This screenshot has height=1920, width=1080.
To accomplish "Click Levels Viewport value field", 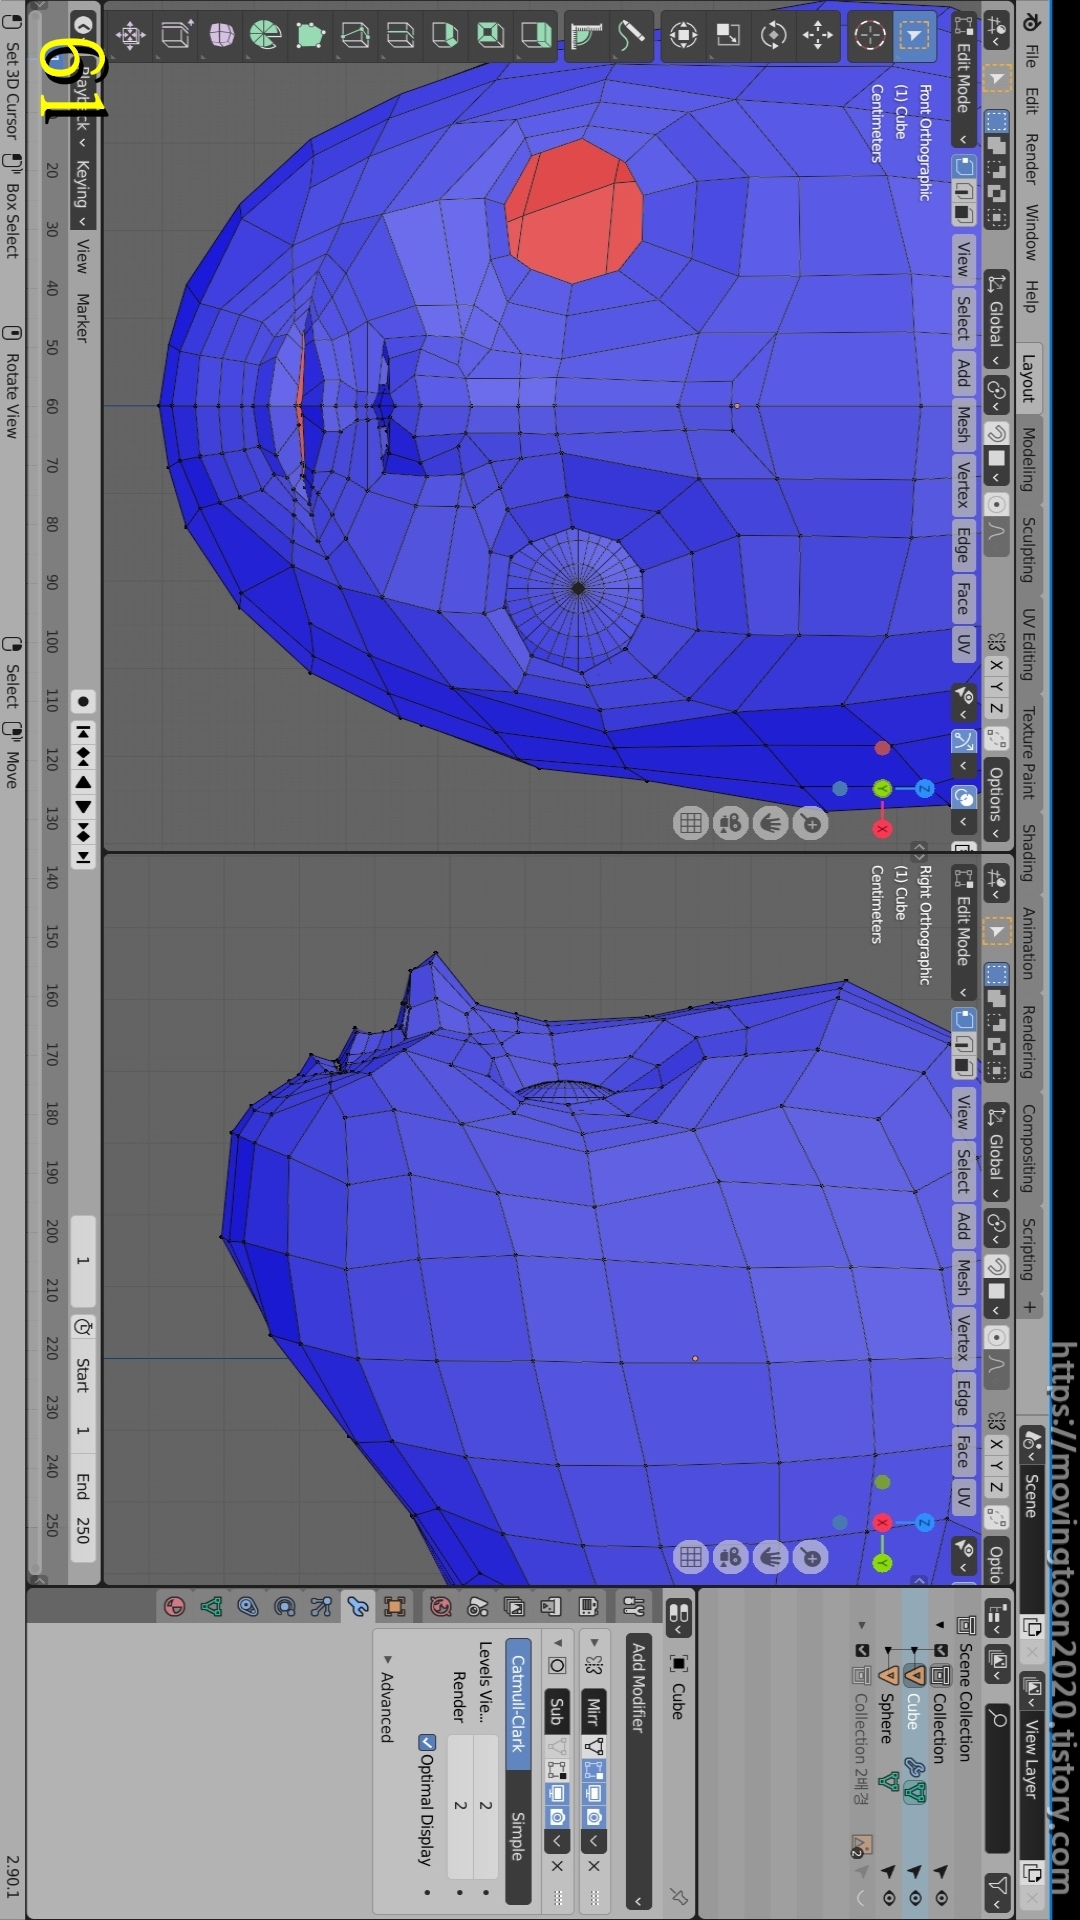I will pos(486,1806).
